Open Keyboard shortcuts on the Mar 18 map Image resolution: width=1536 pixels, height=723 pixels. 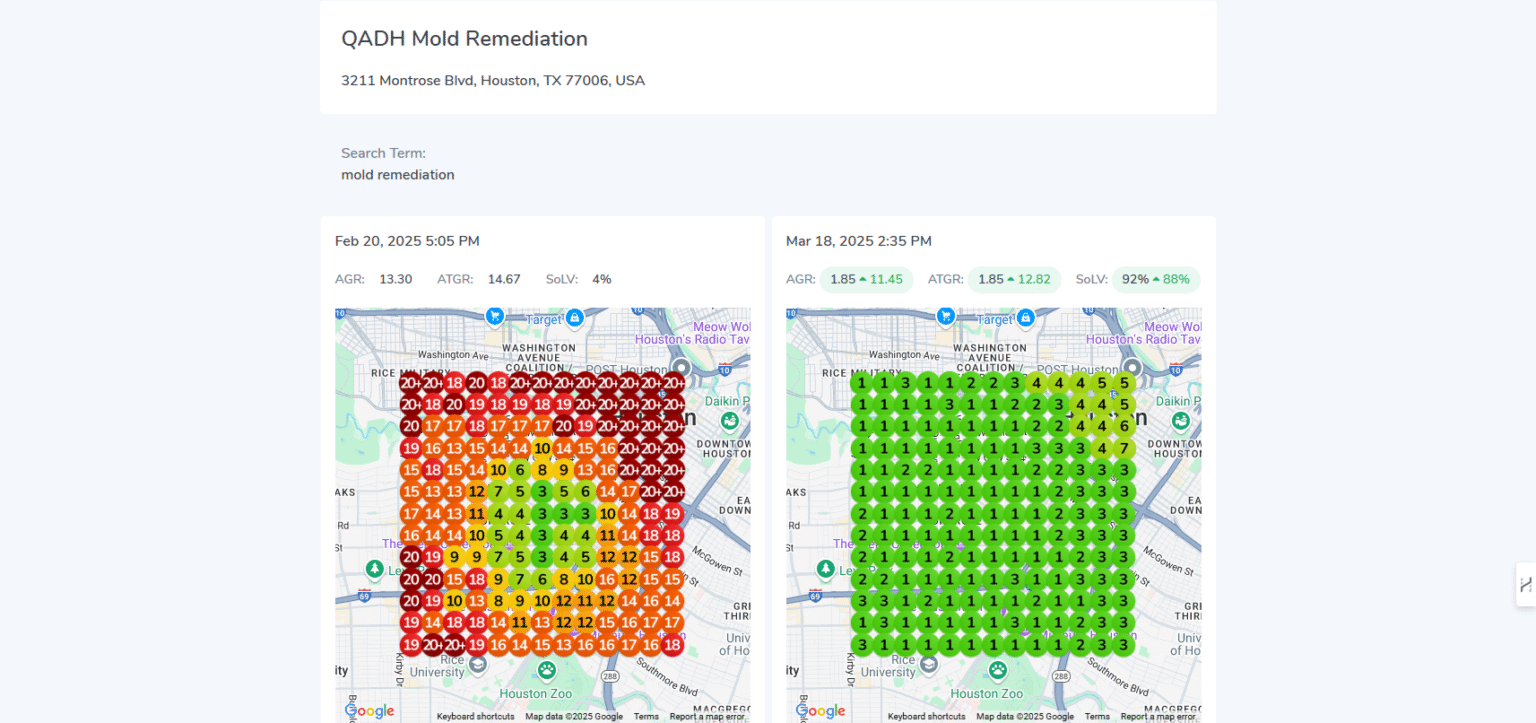point(926,716)
